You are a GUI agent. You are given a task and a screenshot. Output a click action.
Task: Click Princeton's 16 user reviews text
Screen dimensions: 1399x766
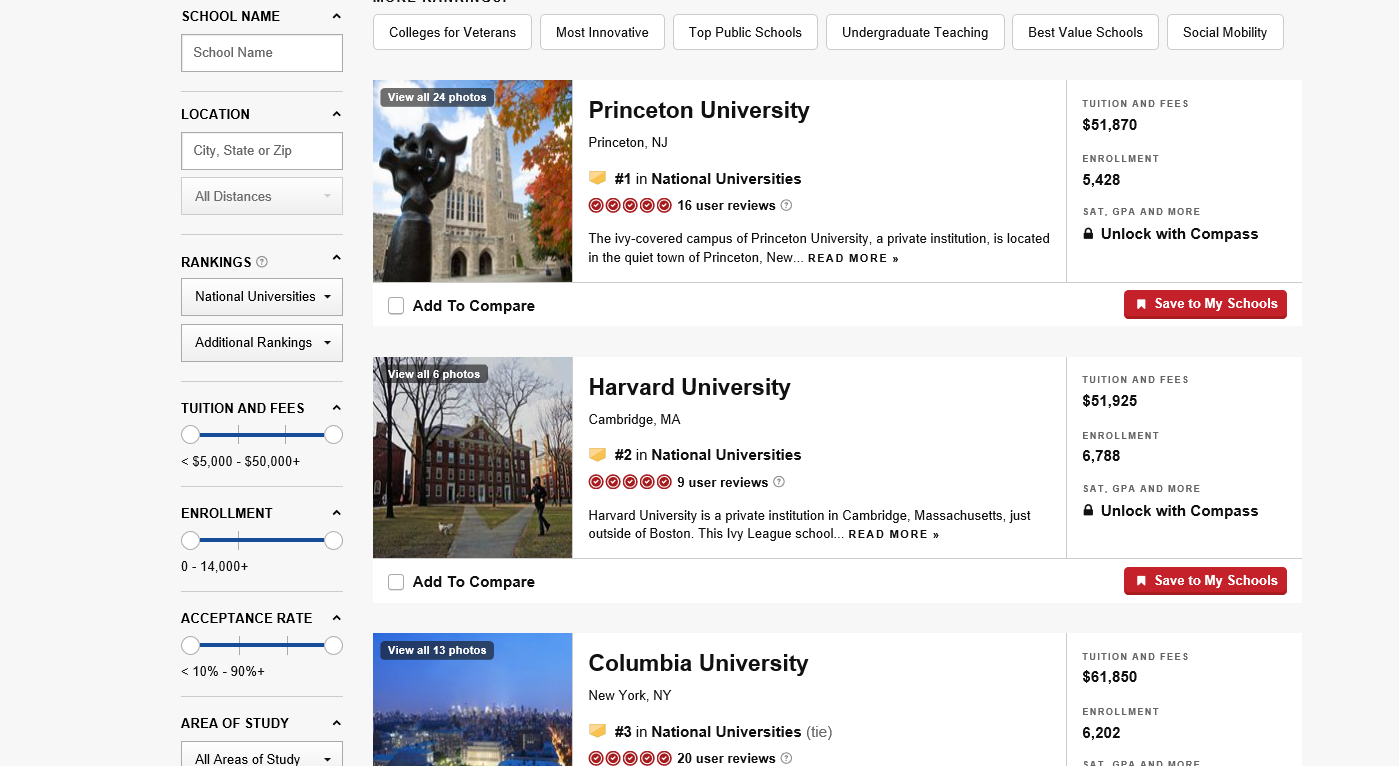[x=726, y=205]
